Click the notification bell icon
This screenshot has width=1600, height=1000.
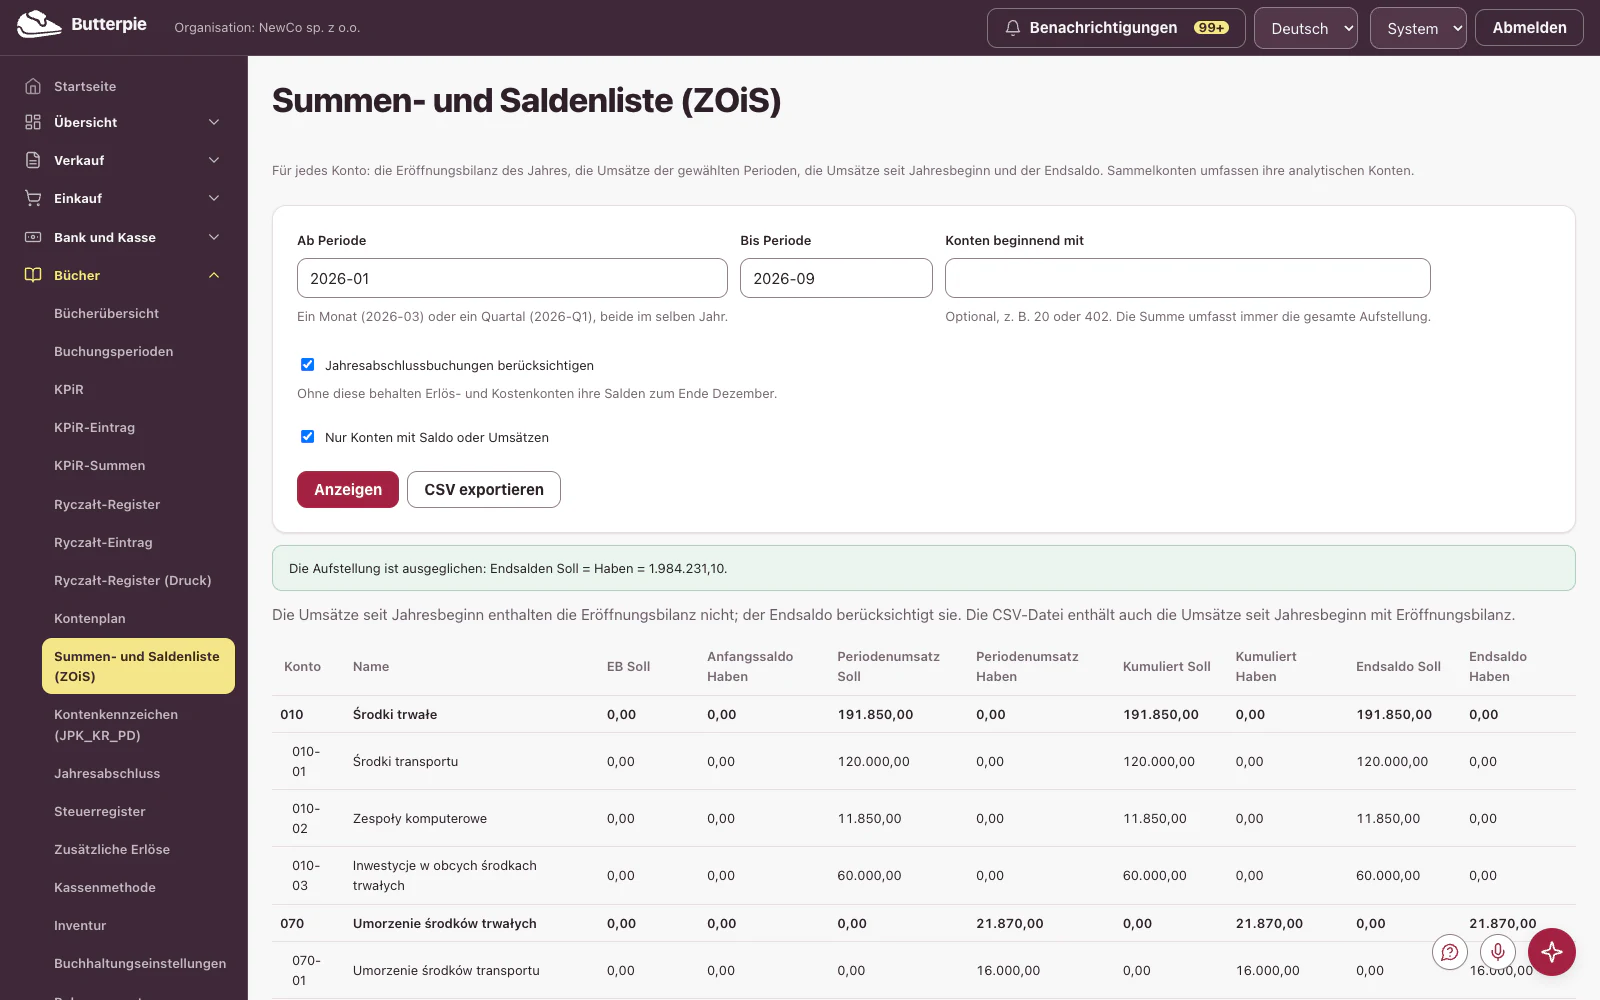point(1013,28)
